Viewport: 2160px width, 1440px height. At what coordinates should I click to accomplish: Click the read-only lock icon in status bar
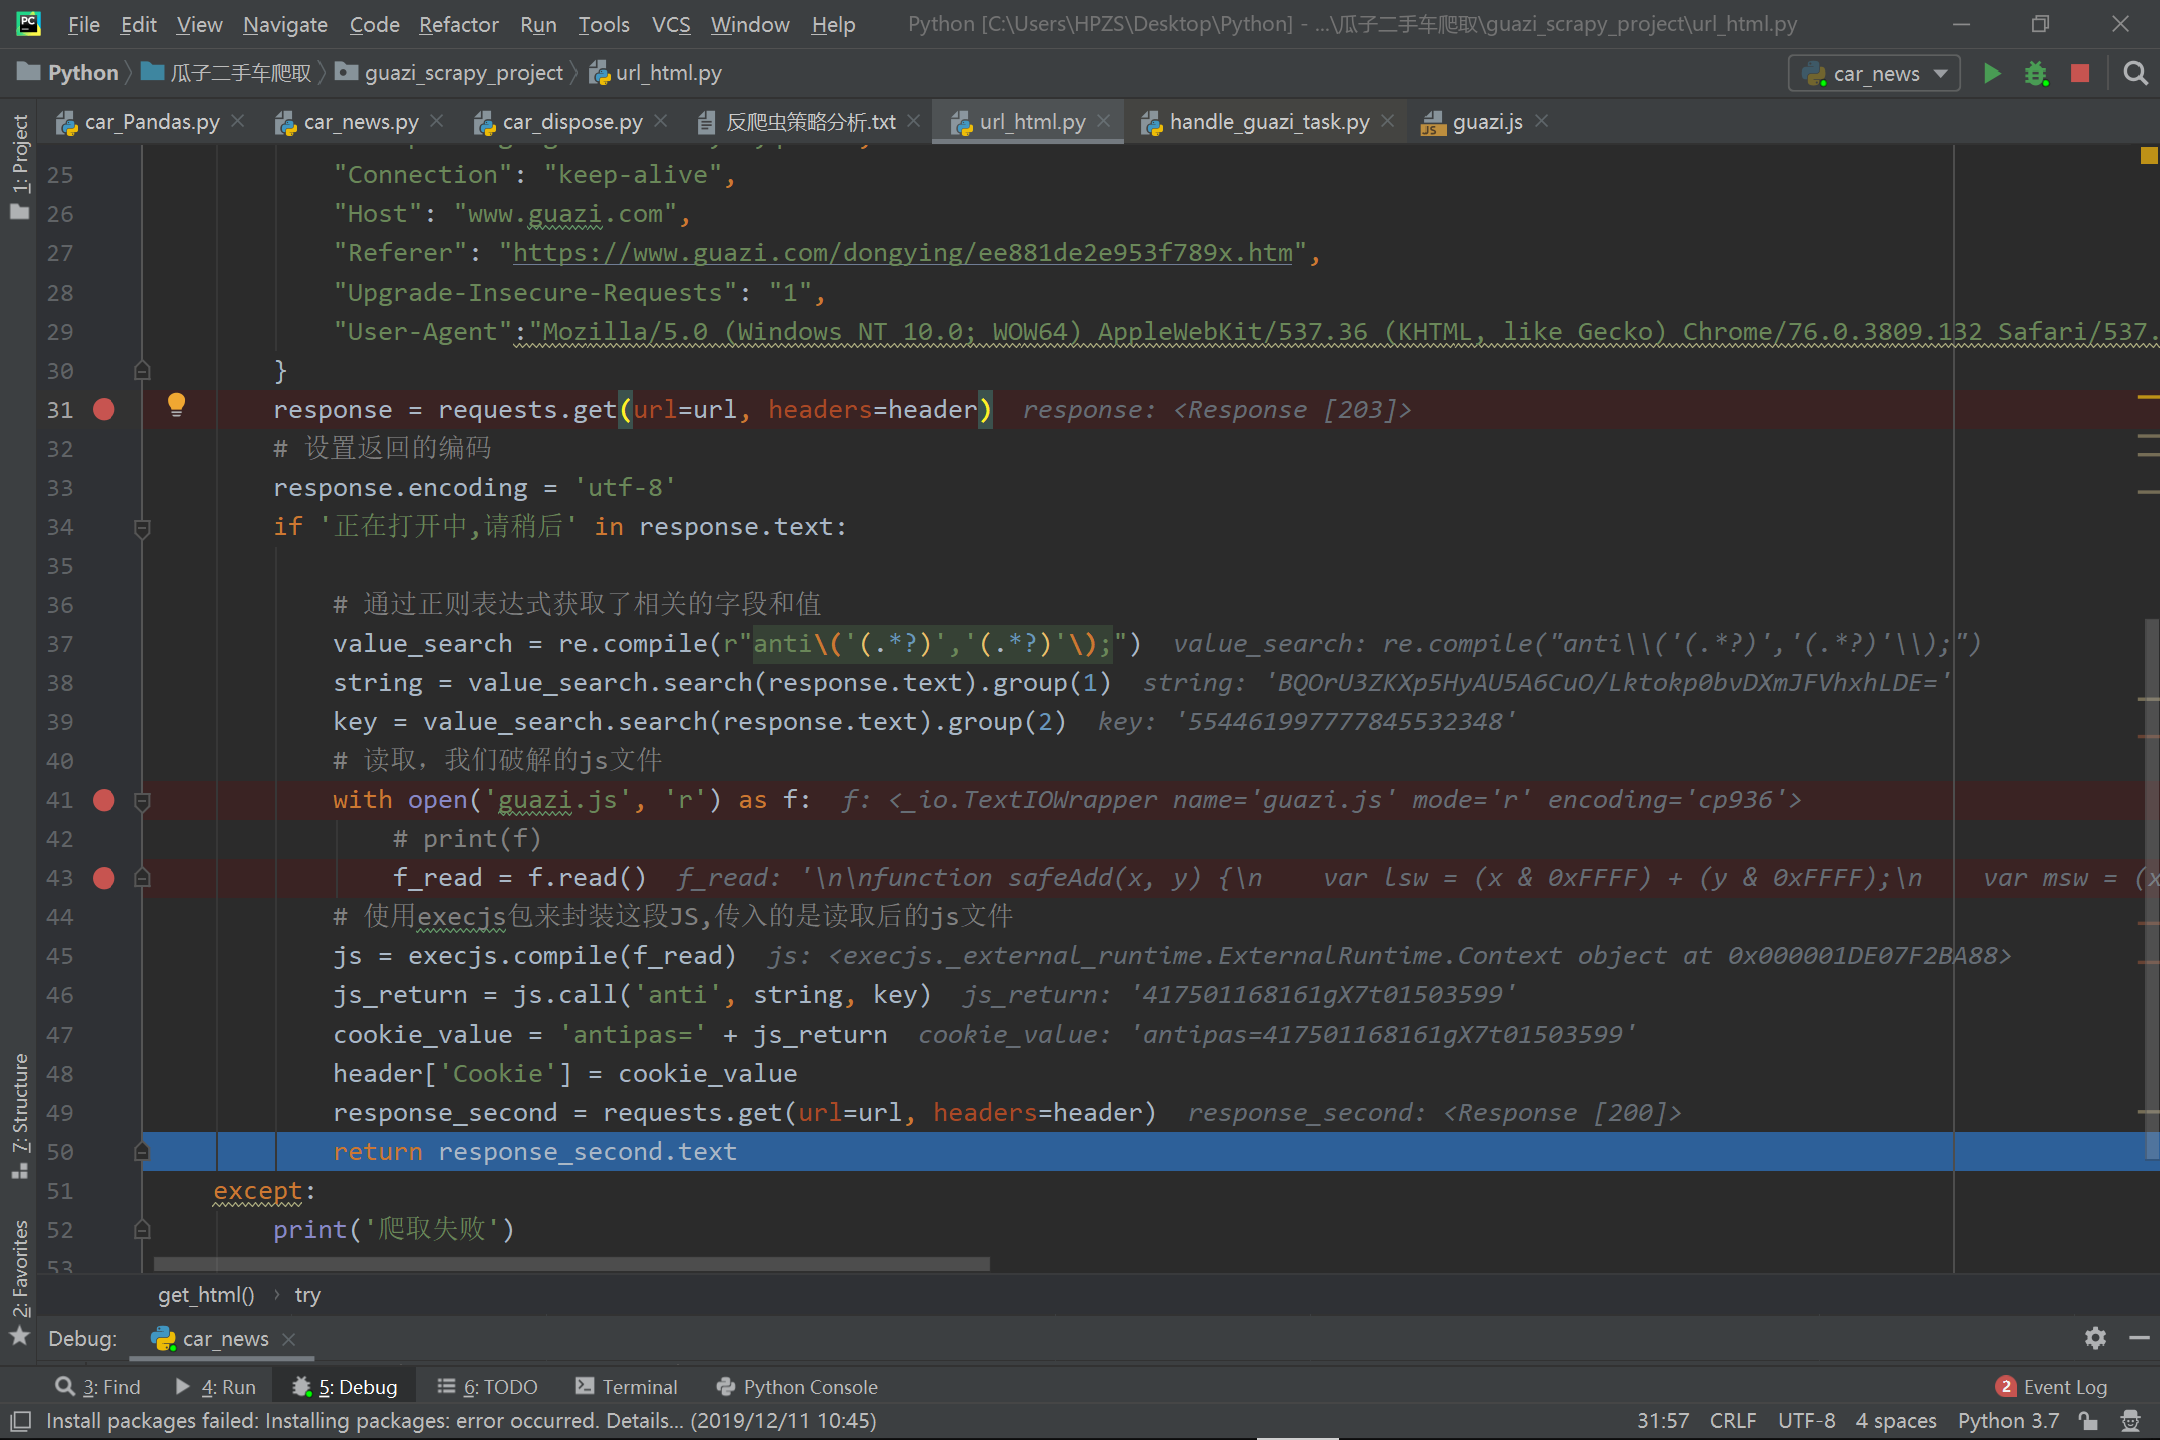(2088, 1421)
